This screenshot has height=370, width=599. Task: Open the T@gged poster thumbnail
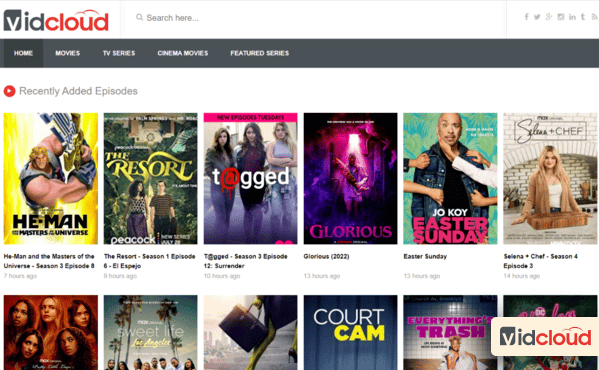[251, 178]
